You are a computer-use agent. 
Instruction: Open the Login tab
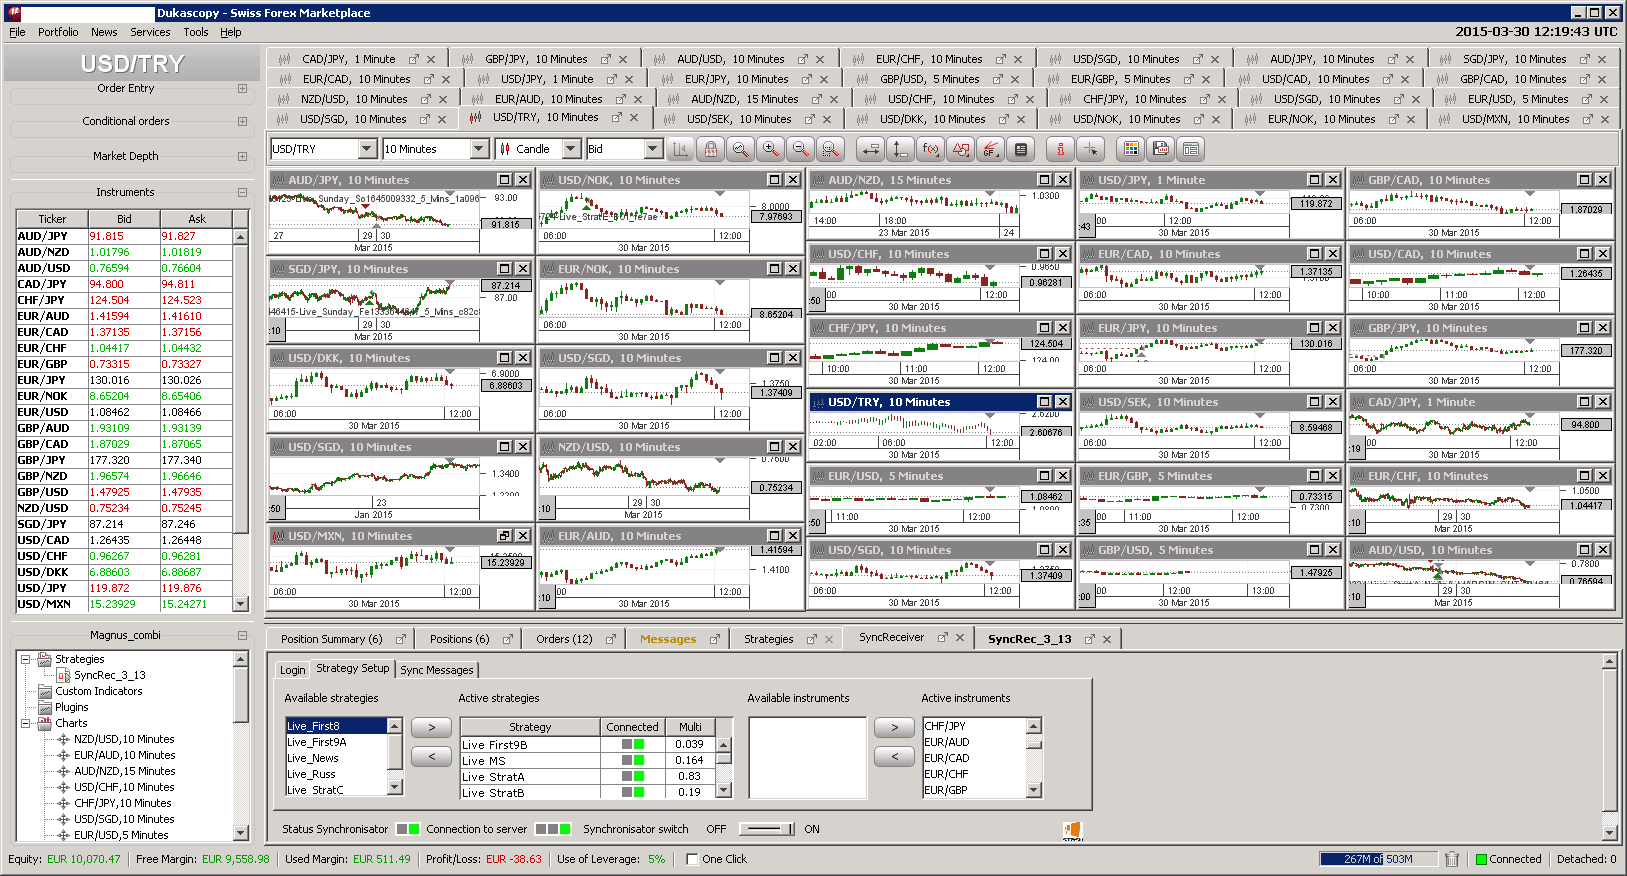(293, 670)
